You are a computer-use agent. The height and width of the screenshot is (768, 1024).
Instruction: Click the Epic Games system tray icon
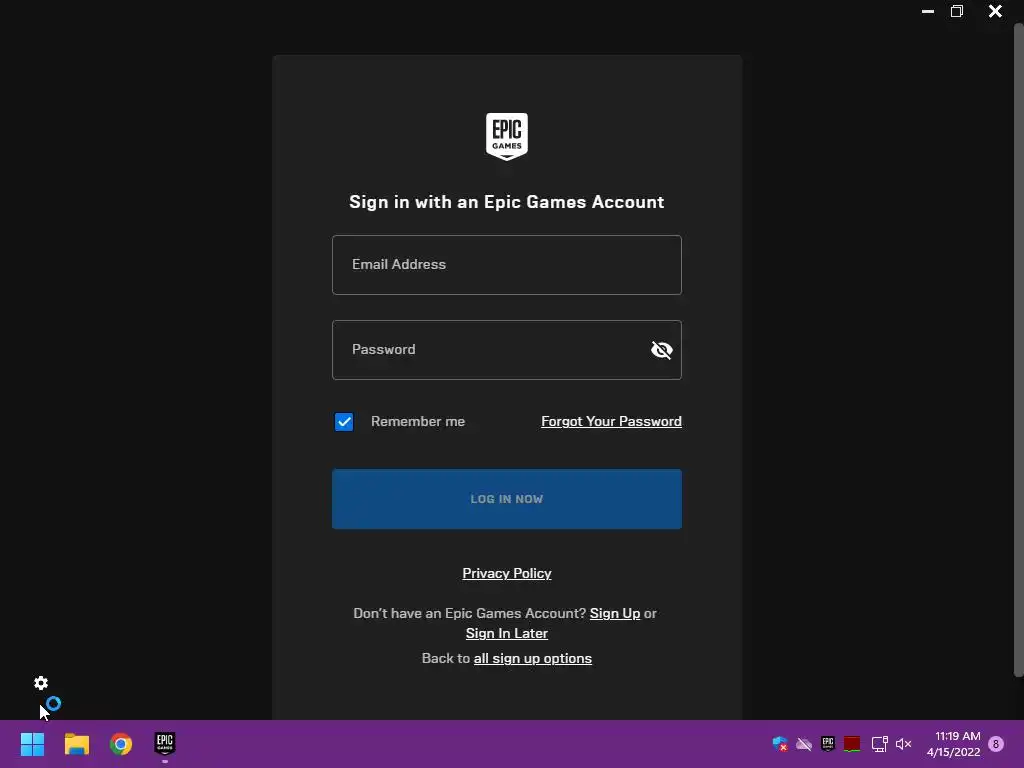point(828,744)
